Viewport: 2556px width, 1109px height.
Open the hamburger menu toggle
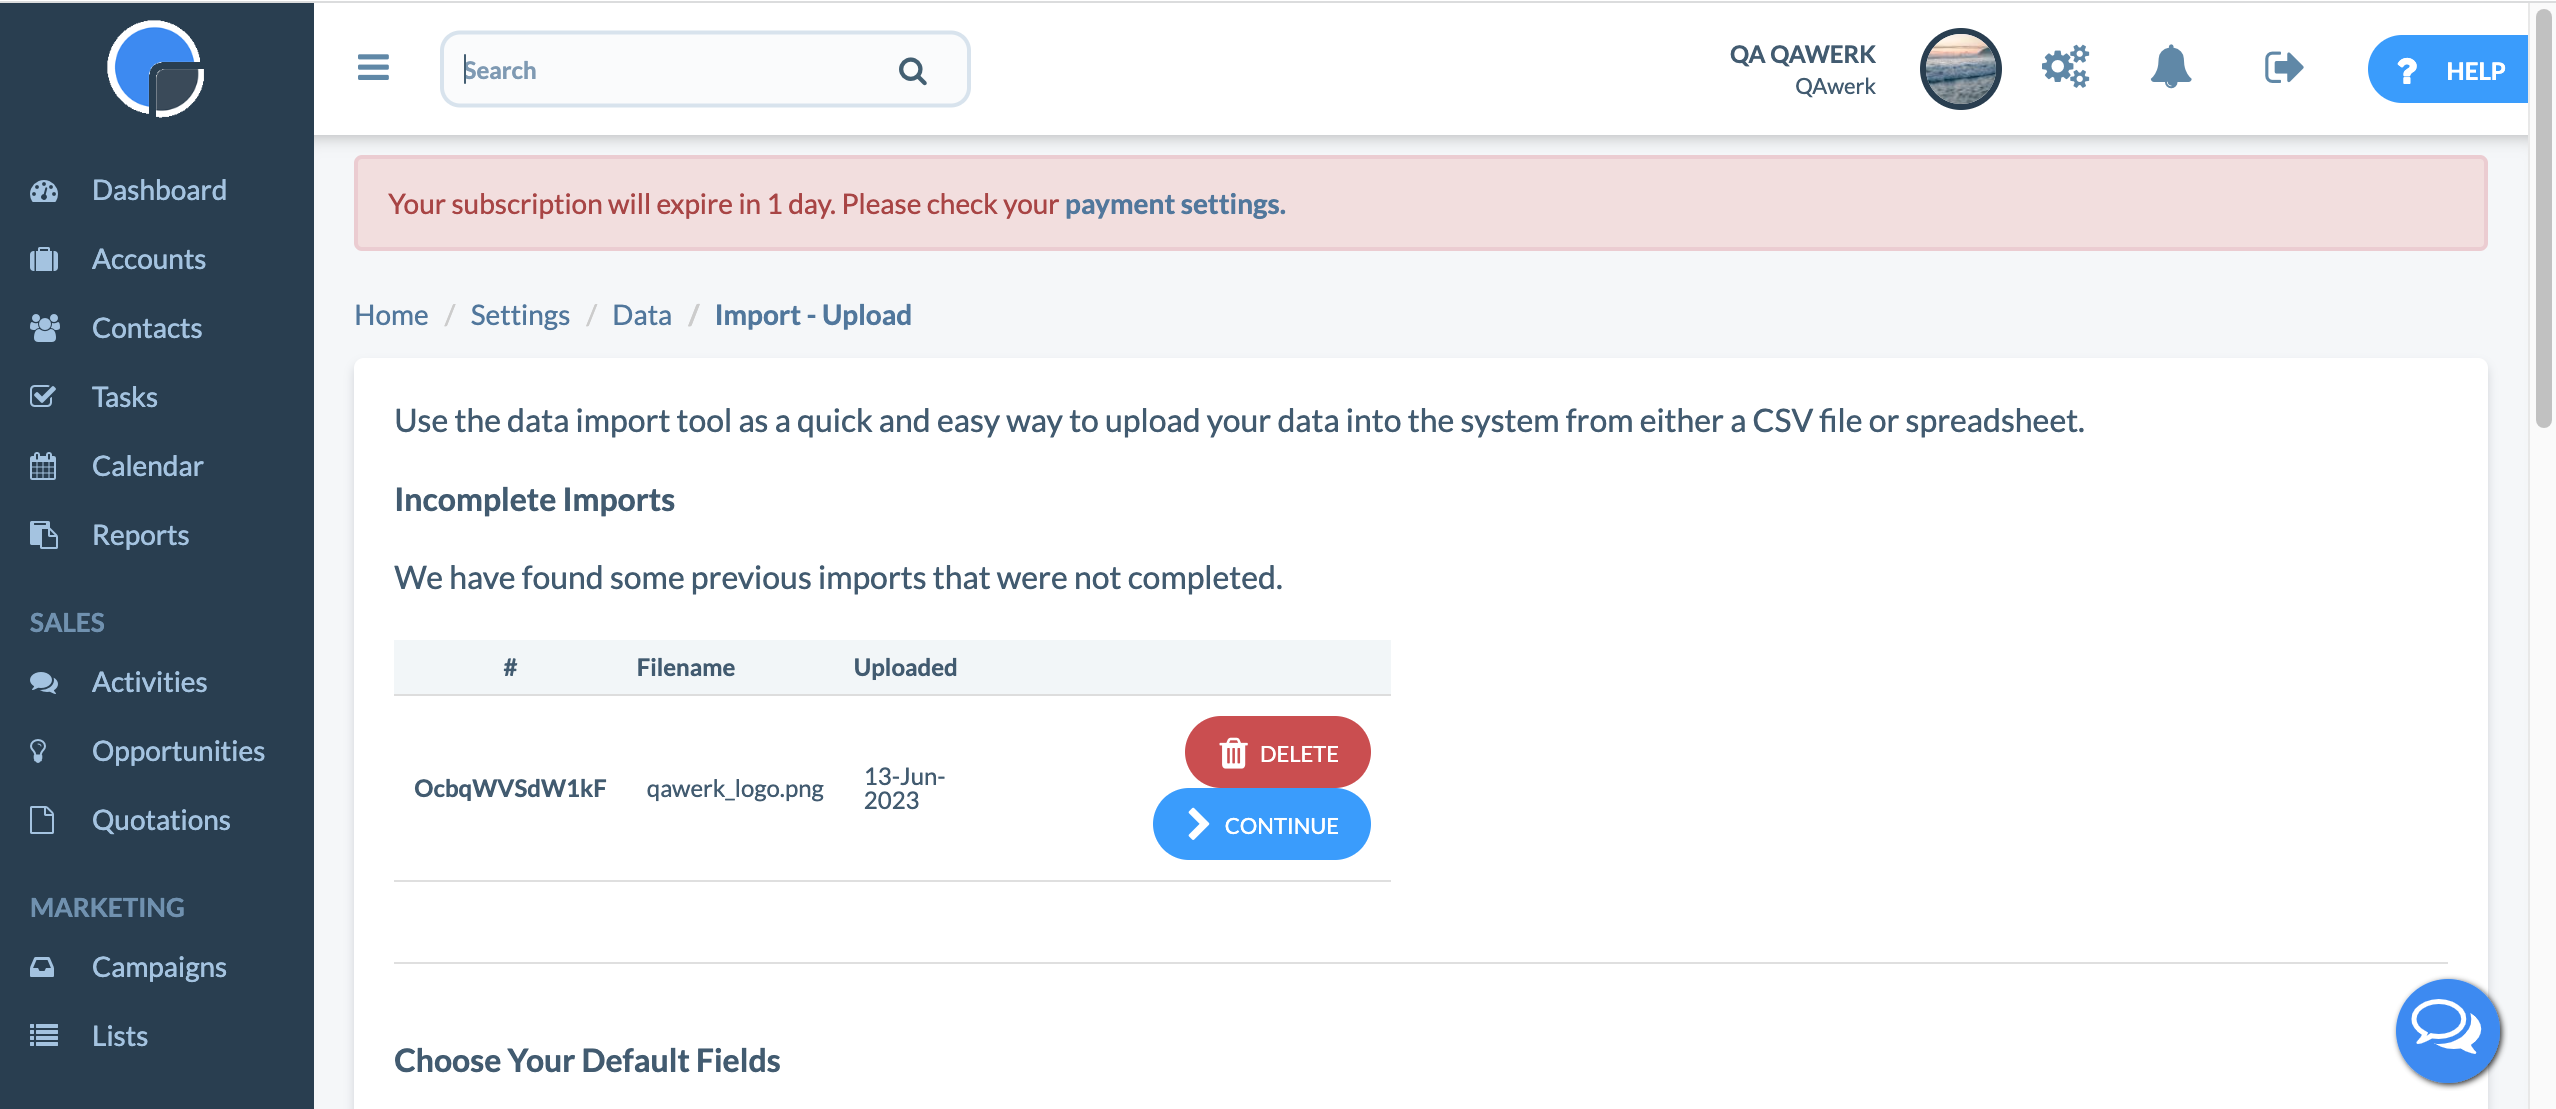[373, 67]
